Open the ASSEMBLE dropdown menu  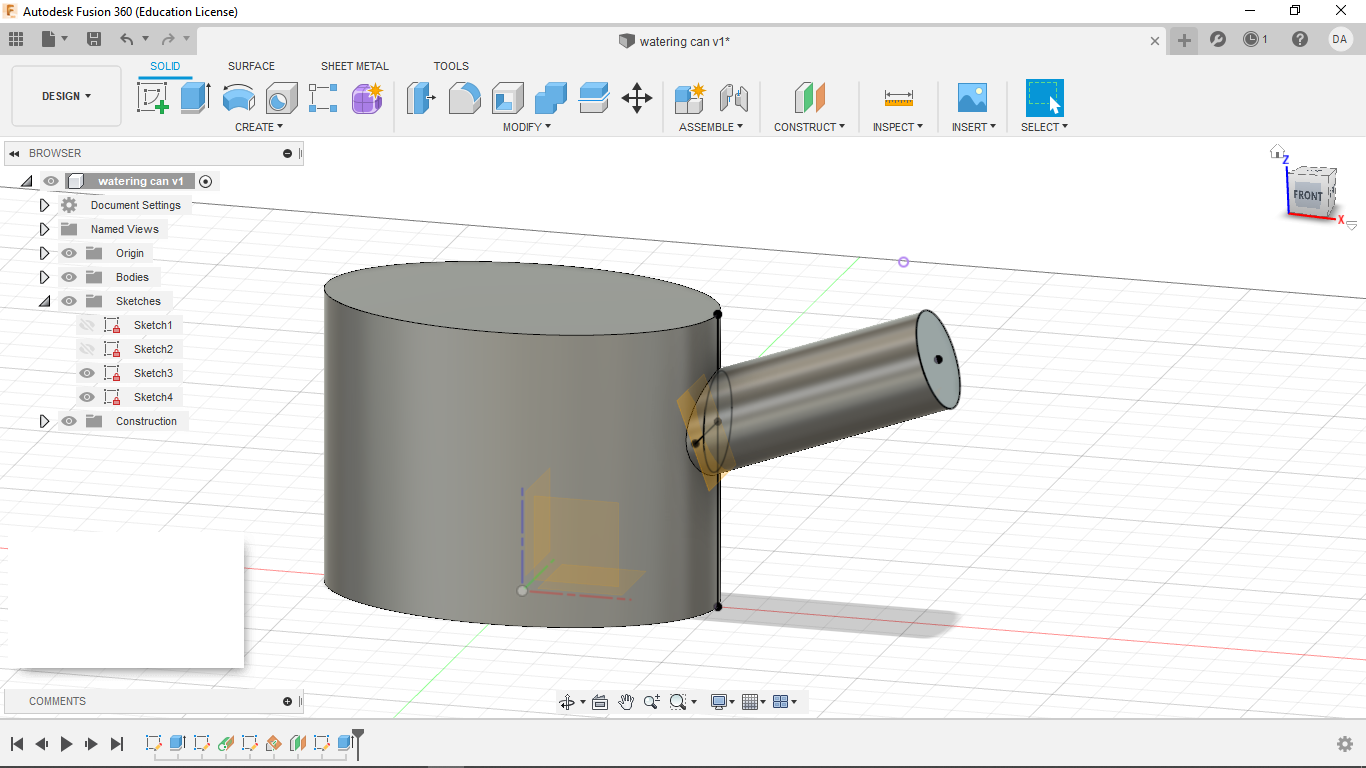(x=711, y=127)
